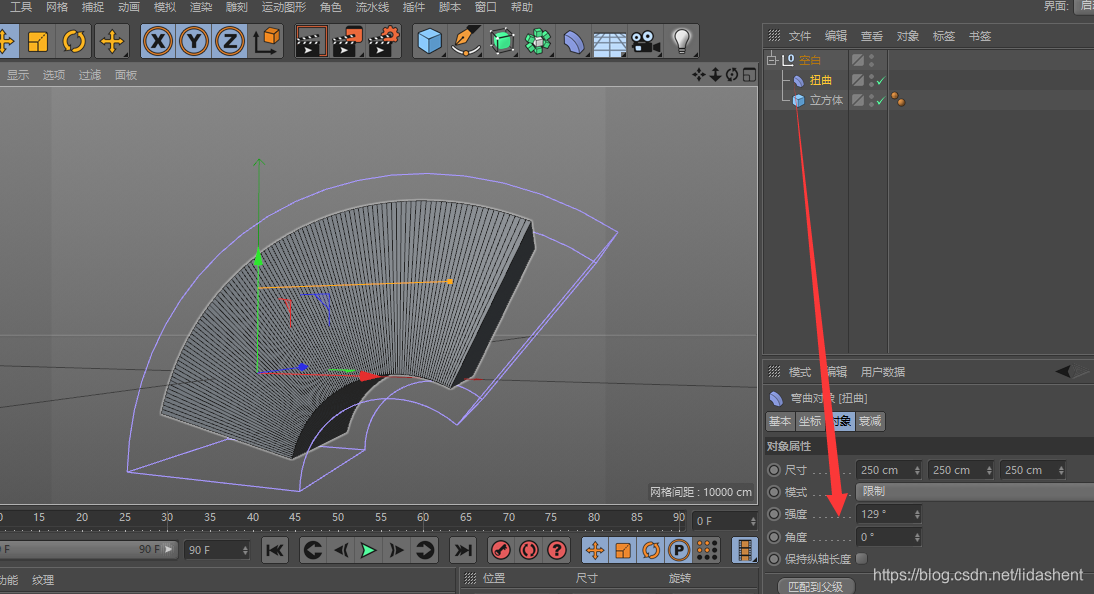Click the record active objects key button
This screenshot has width=1094, height=594.
[x=501, y=550]
